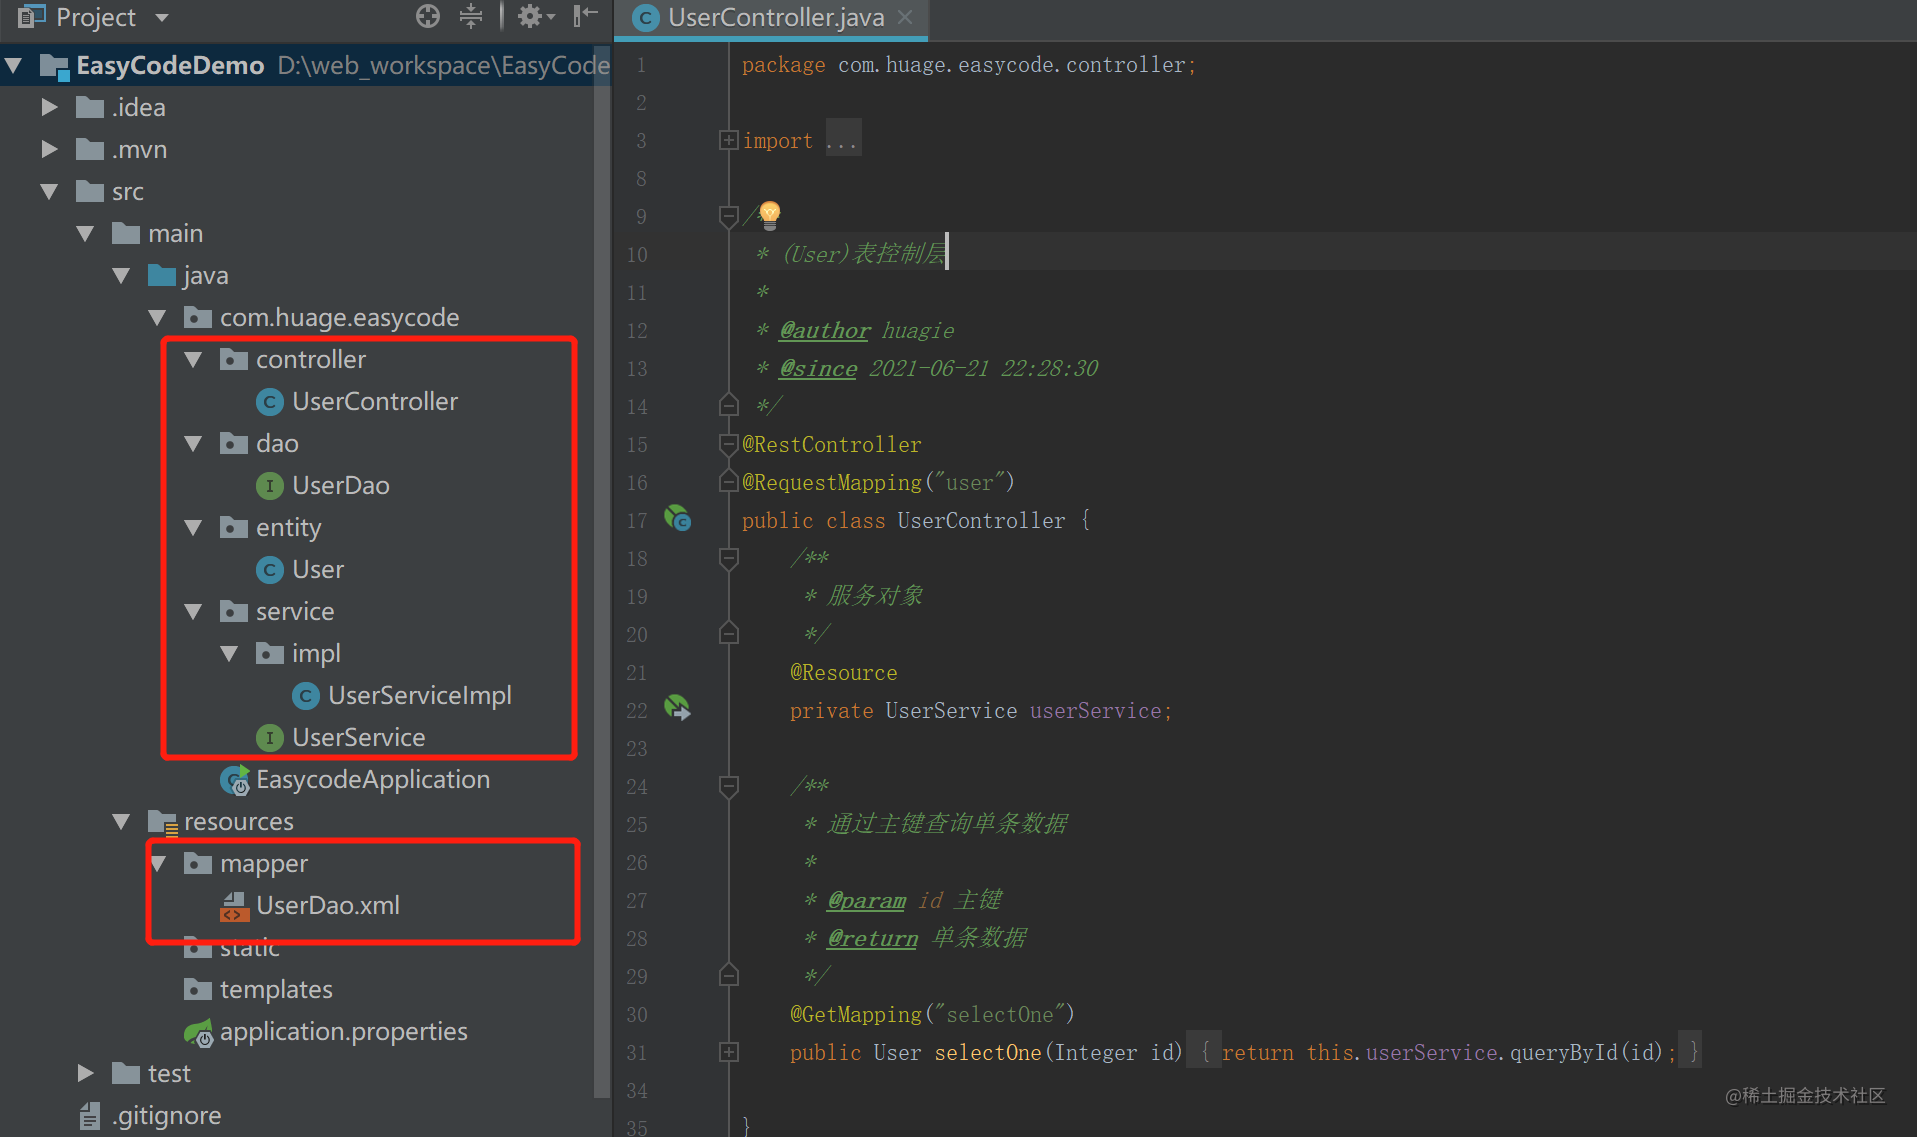Select User entity class in tree

click(x=318, y=569)
